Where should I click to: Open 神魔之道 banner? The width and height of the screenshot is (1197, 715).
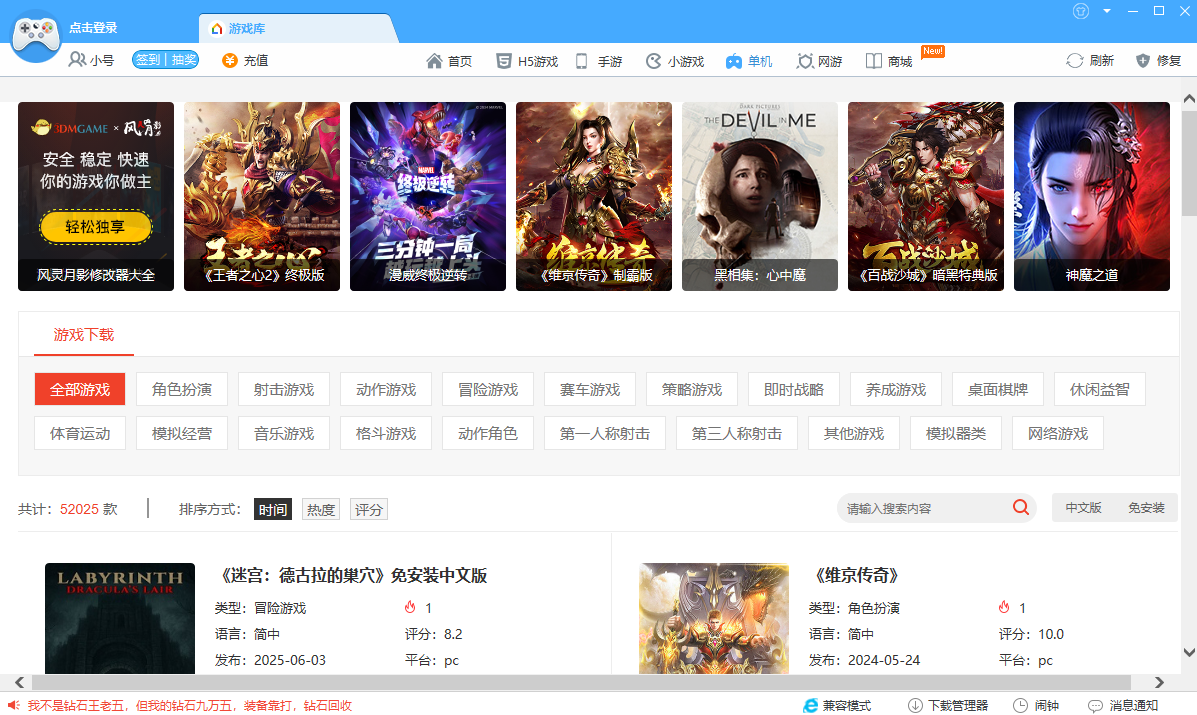coord(1092,196)
